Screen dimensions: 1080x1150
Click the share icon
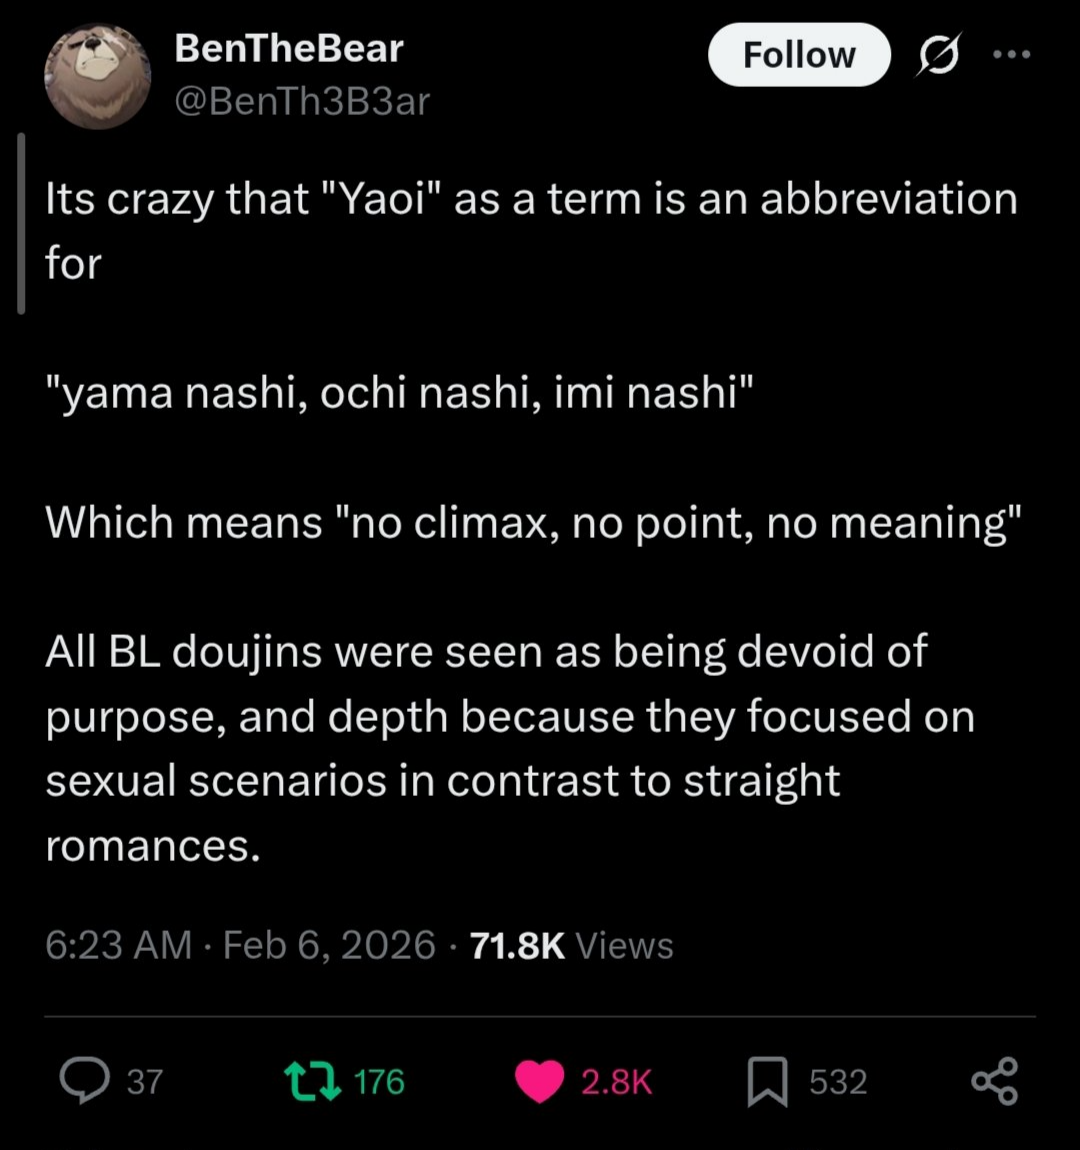pyautogui.click(x=994, y=1081)
